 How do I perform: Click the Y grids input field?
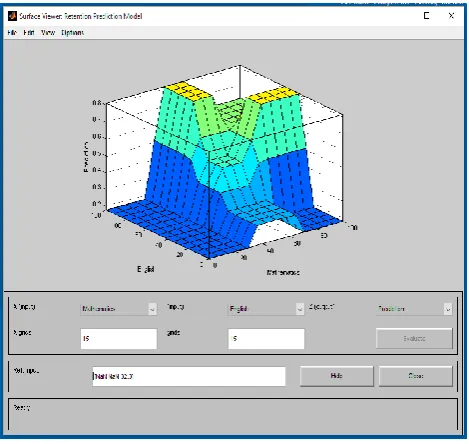click(266, 339)
